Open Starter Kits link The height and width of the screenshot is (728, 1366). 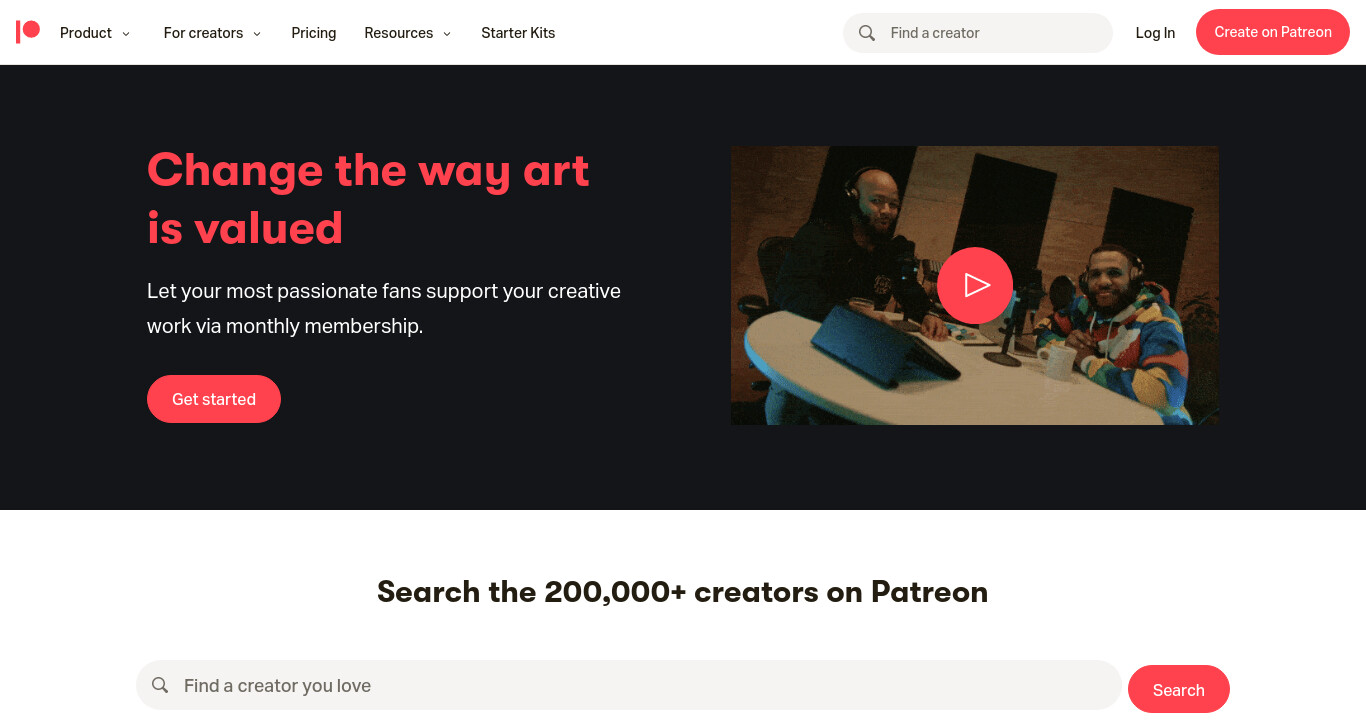pos(518,33)
